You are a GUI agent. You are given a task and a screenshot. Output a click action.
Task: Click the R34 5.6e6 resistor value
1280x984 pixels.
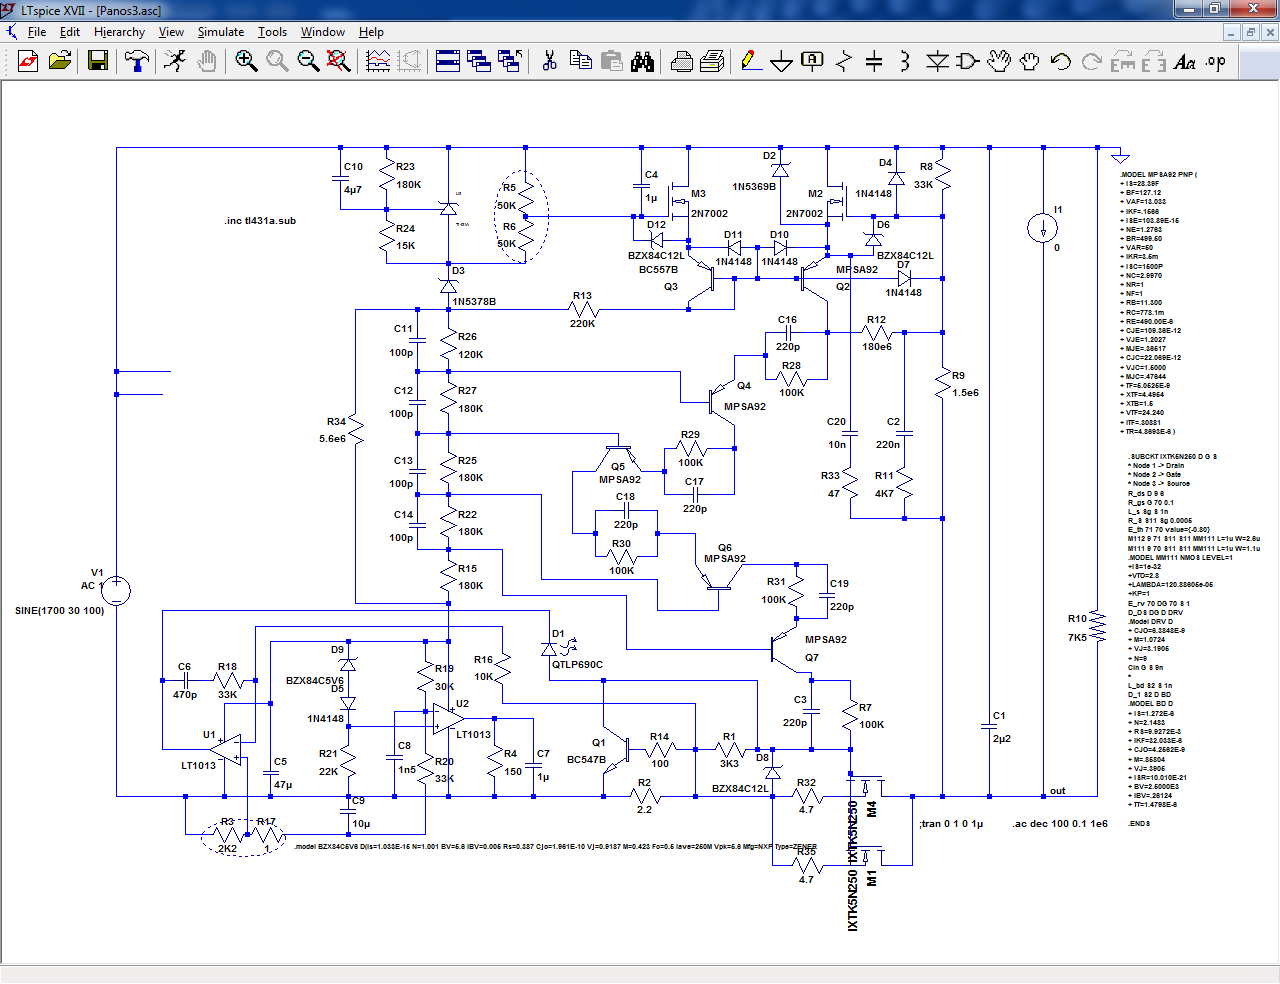coord(333,439)
